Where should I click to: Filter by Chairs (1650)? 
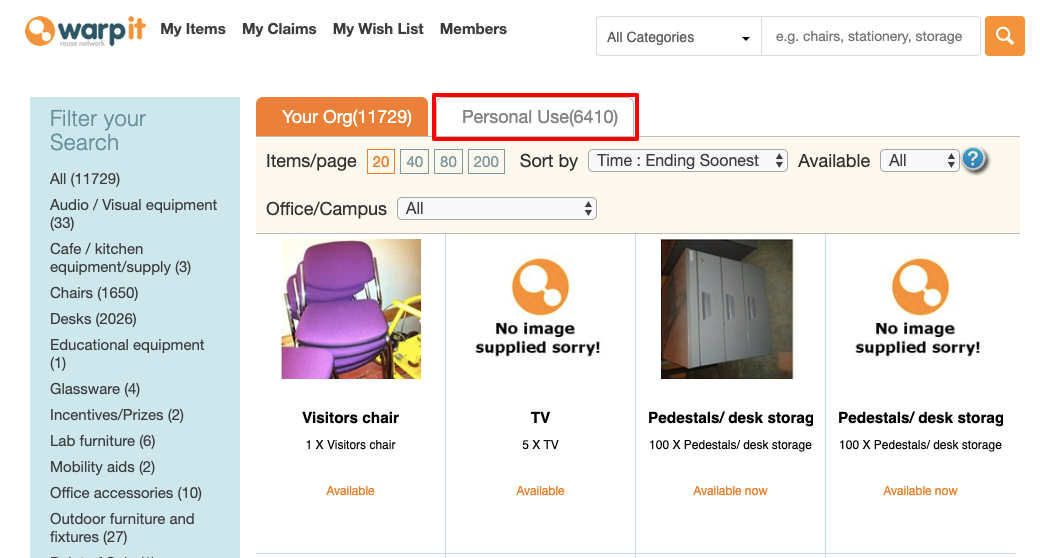click(x=94, y=293)
